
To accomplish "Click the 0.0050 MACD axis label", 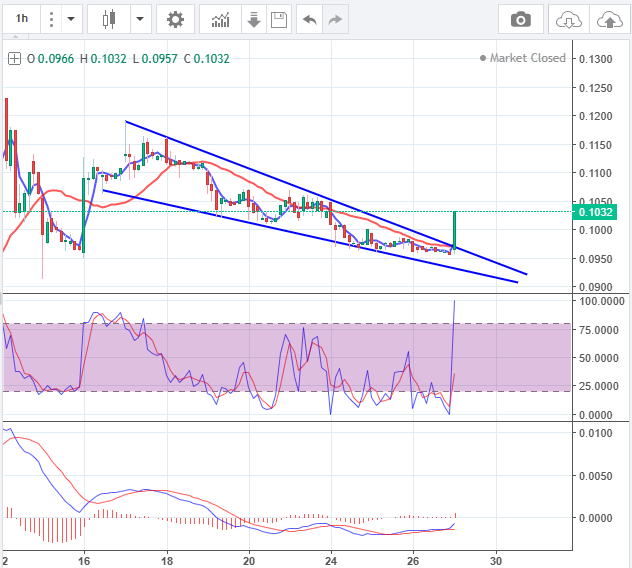I will point(595,476).
